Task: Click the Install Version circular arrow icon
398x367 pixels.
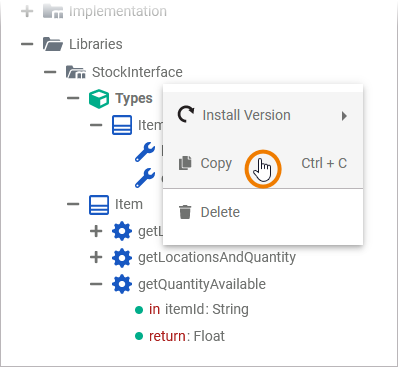Action: pos(186,115)
